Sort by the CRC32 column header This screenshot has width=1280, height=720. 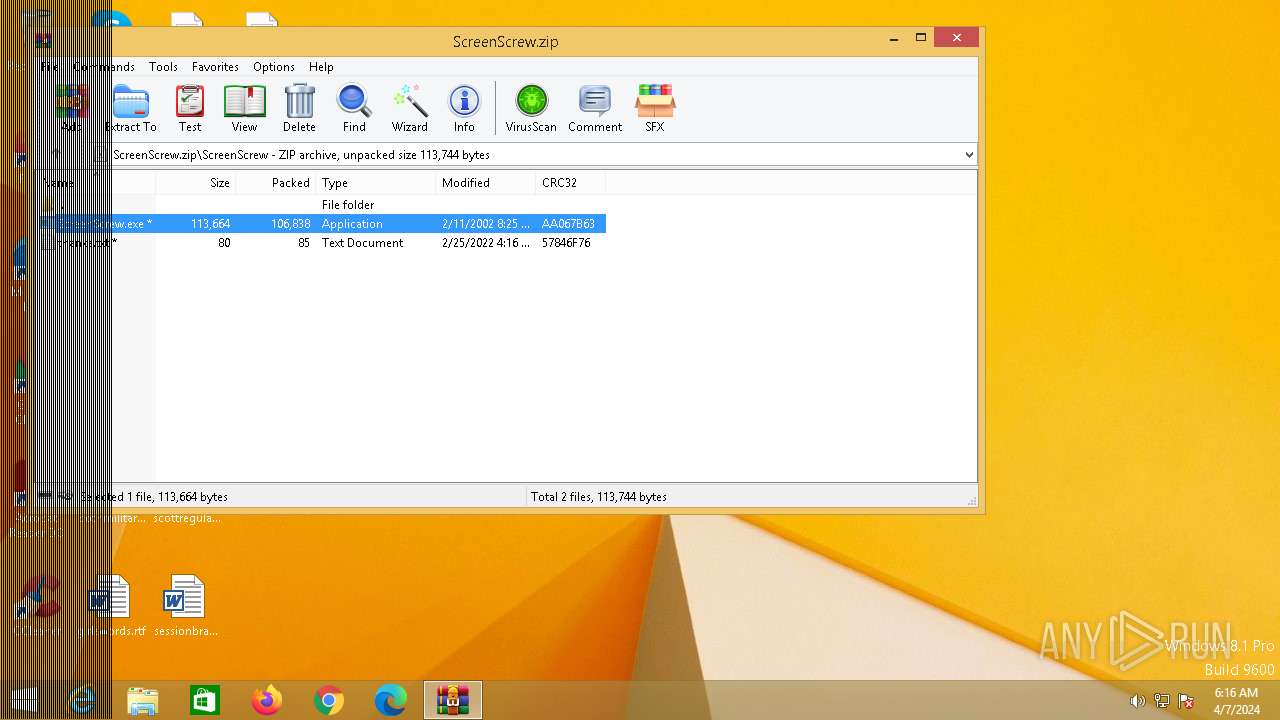(x=571, y=183)
